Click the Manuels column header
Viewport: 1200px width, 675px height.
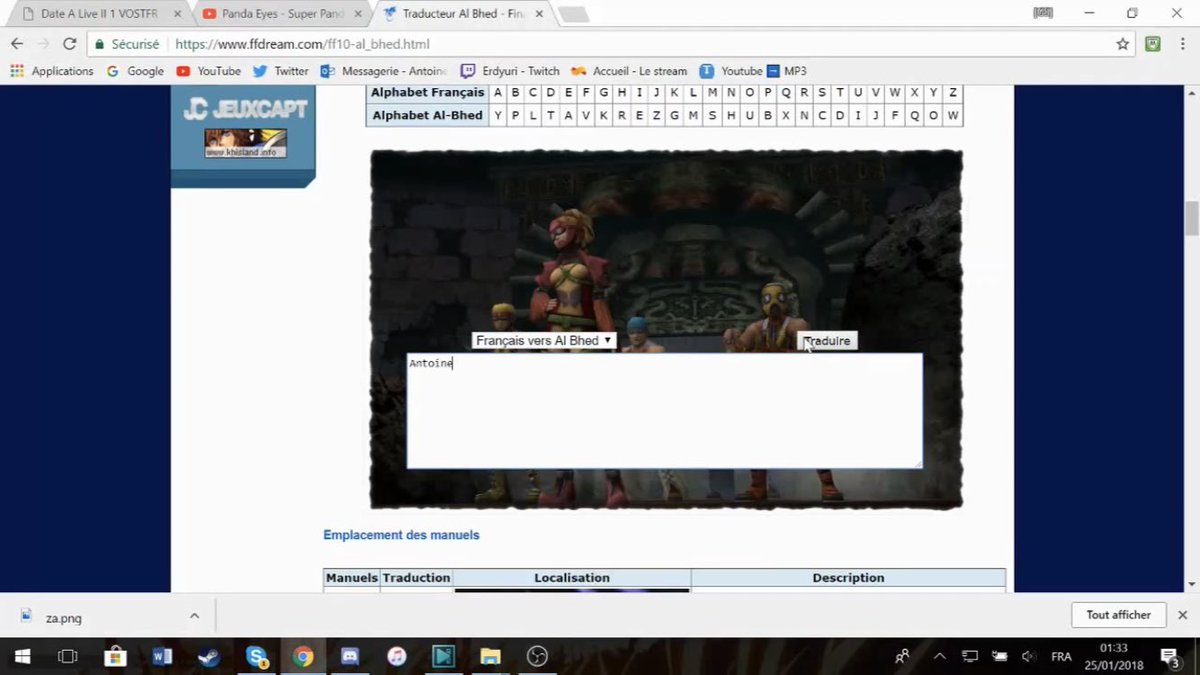click(352, 578)
